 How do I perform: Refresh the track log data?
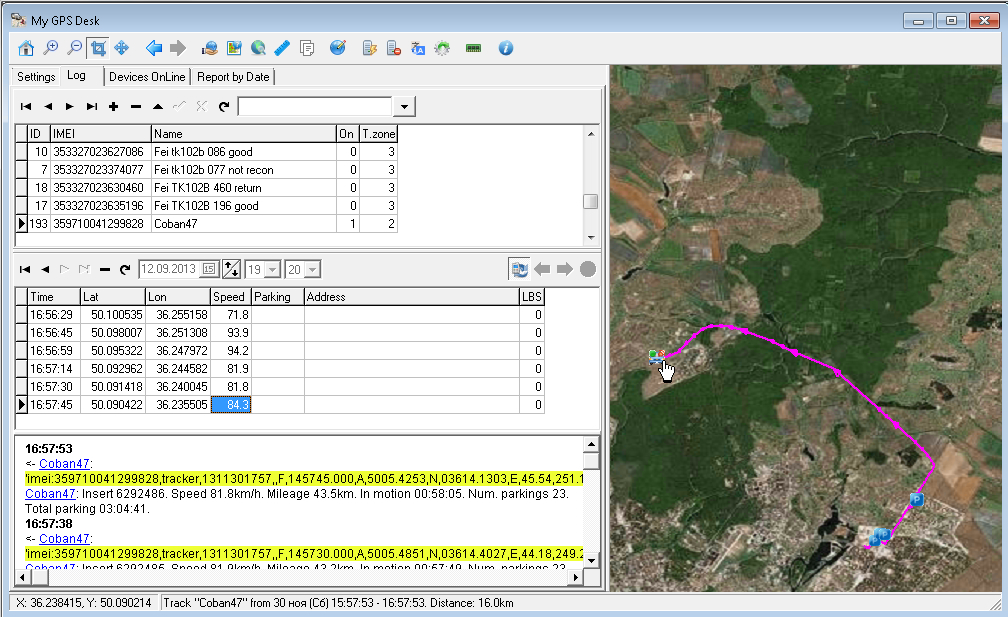pyautogui.click(x=125, y=269)
